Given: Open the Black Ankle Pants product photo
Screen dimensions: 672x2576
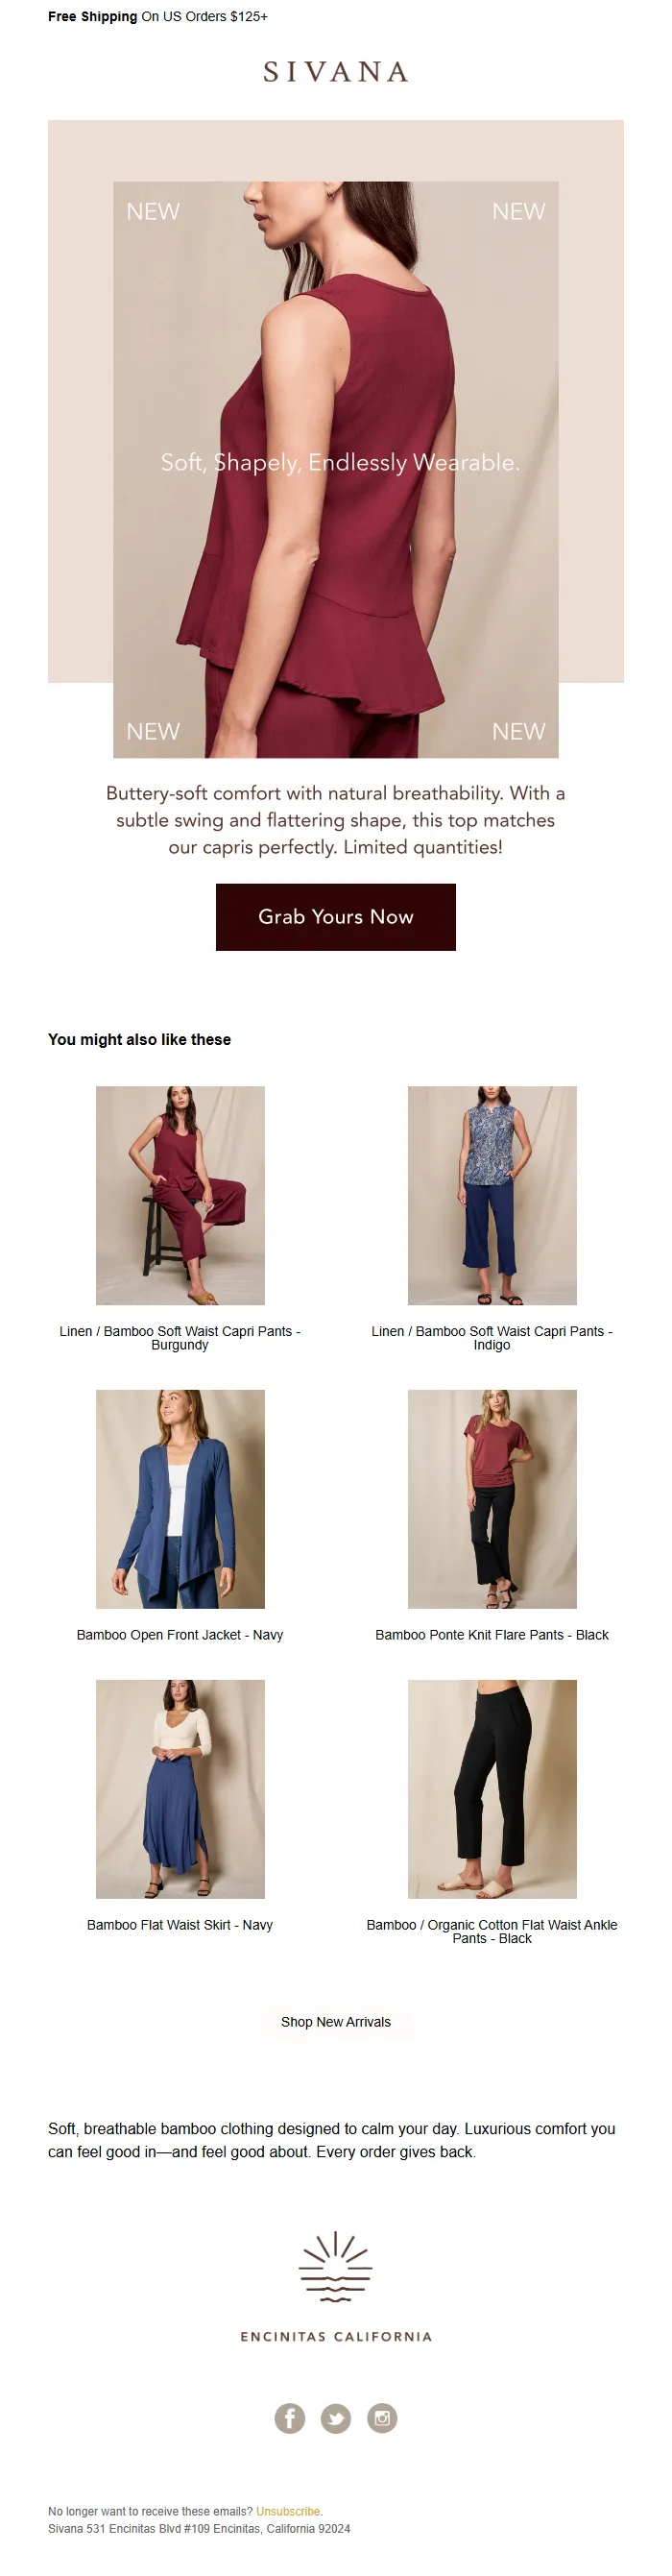Looking at the screenshot, I should pyautogui.click(x=492, y=1789).
